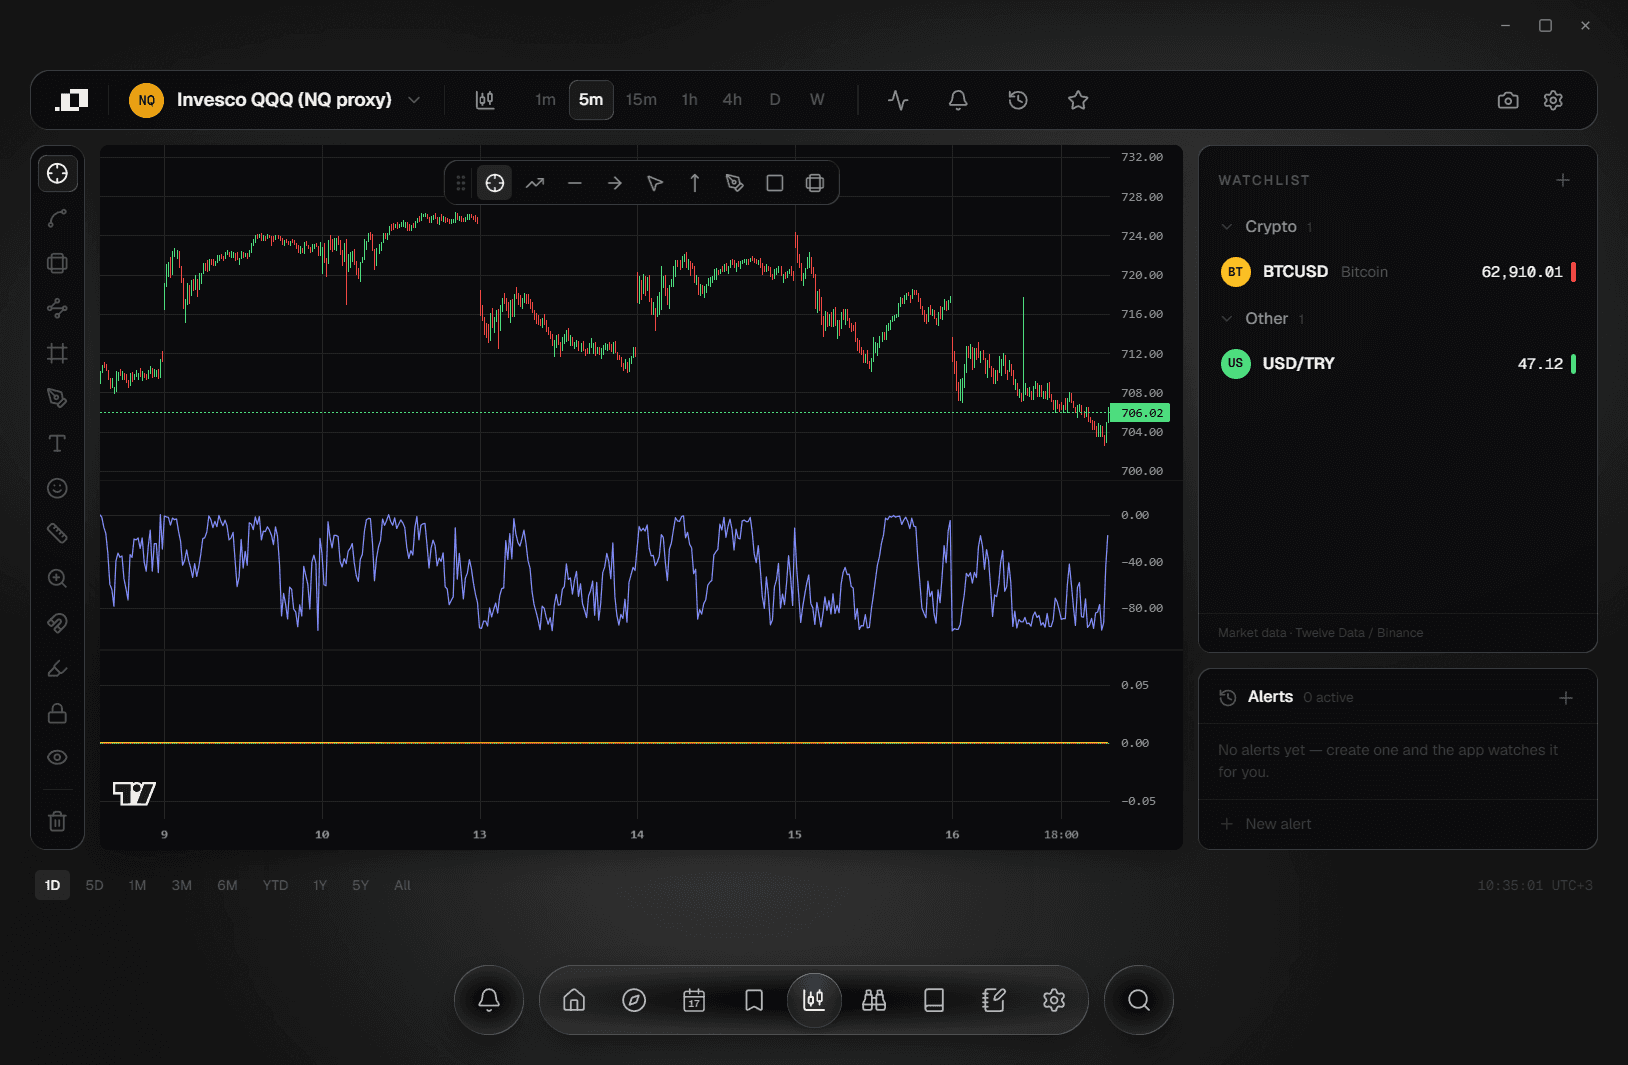
Task: Select the zoom-in magnifier tool in sidebar
Action: coord(57,578)
